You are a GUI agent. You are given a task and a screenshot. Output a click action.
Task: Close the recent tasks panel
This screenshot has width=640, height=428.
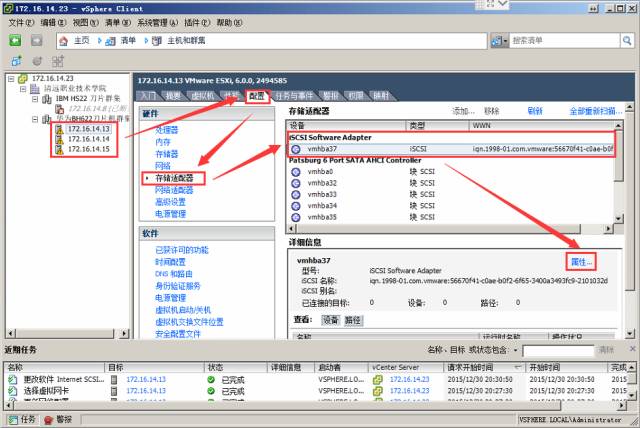click(x=632, y=349)
